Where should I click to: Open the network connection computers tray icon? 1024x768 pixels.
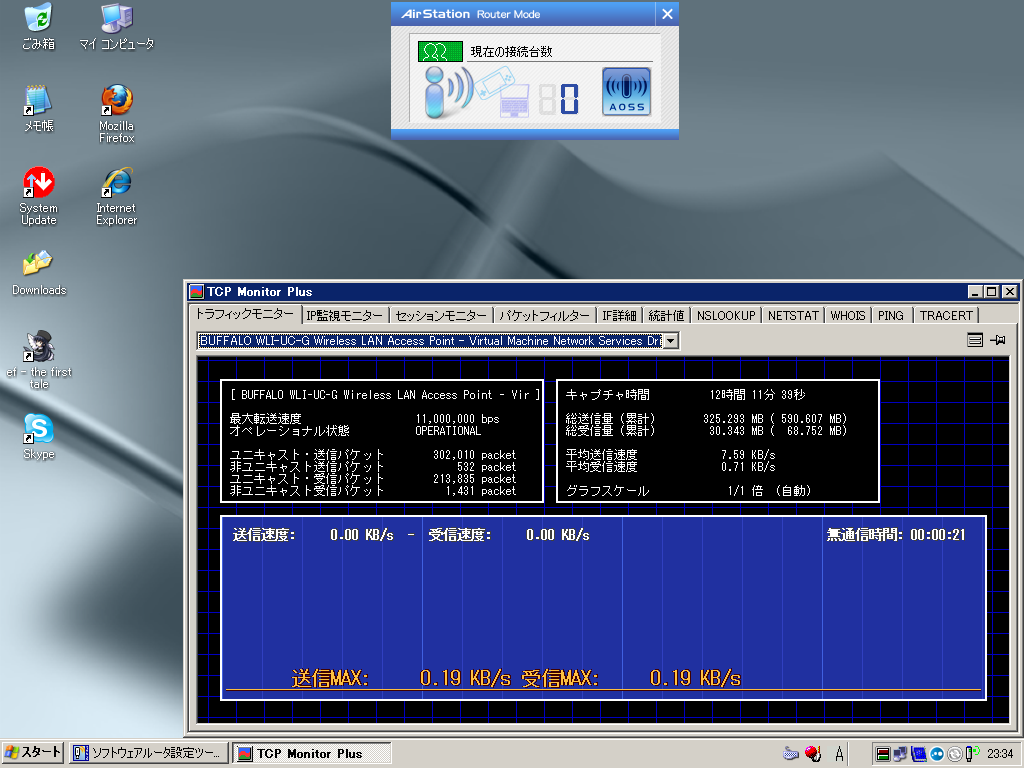click(x=901, y=754)
